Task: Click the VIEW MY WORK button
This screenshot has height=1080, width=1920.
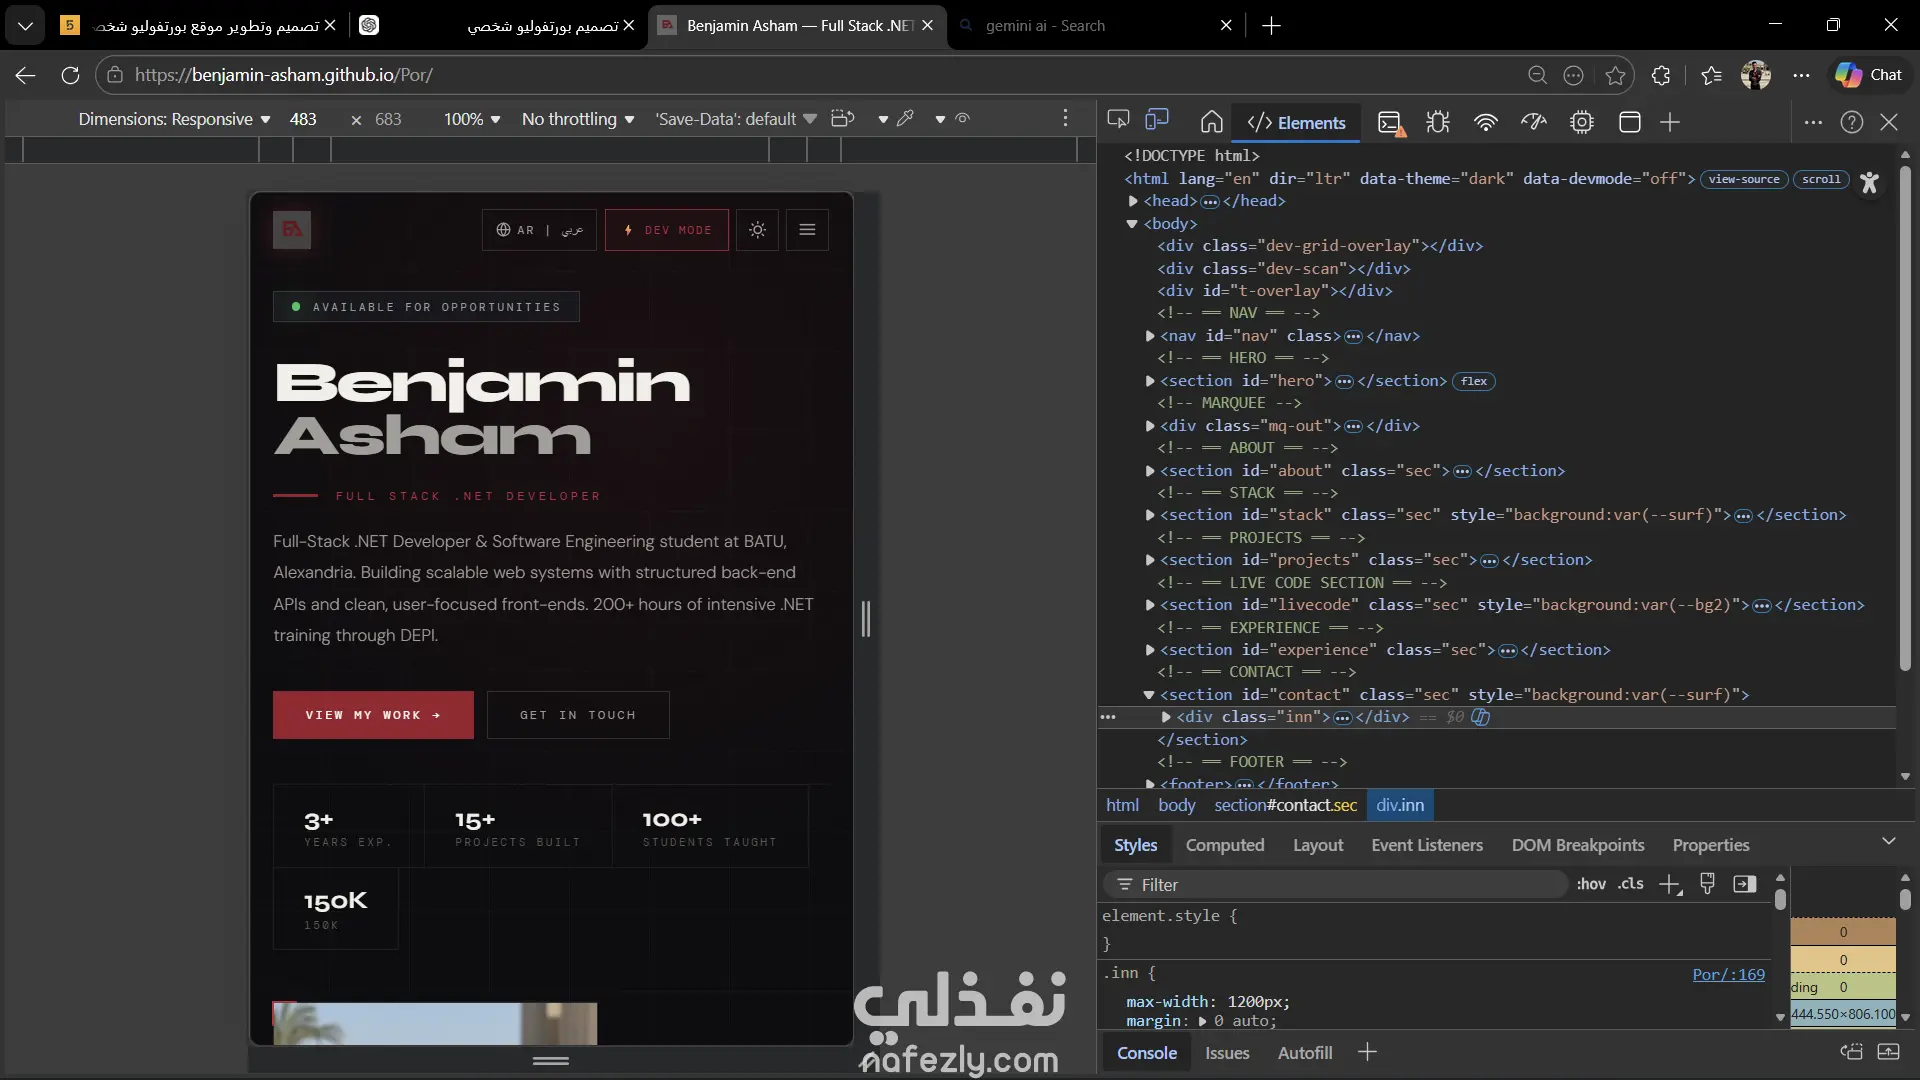Action: coord(373,715)
